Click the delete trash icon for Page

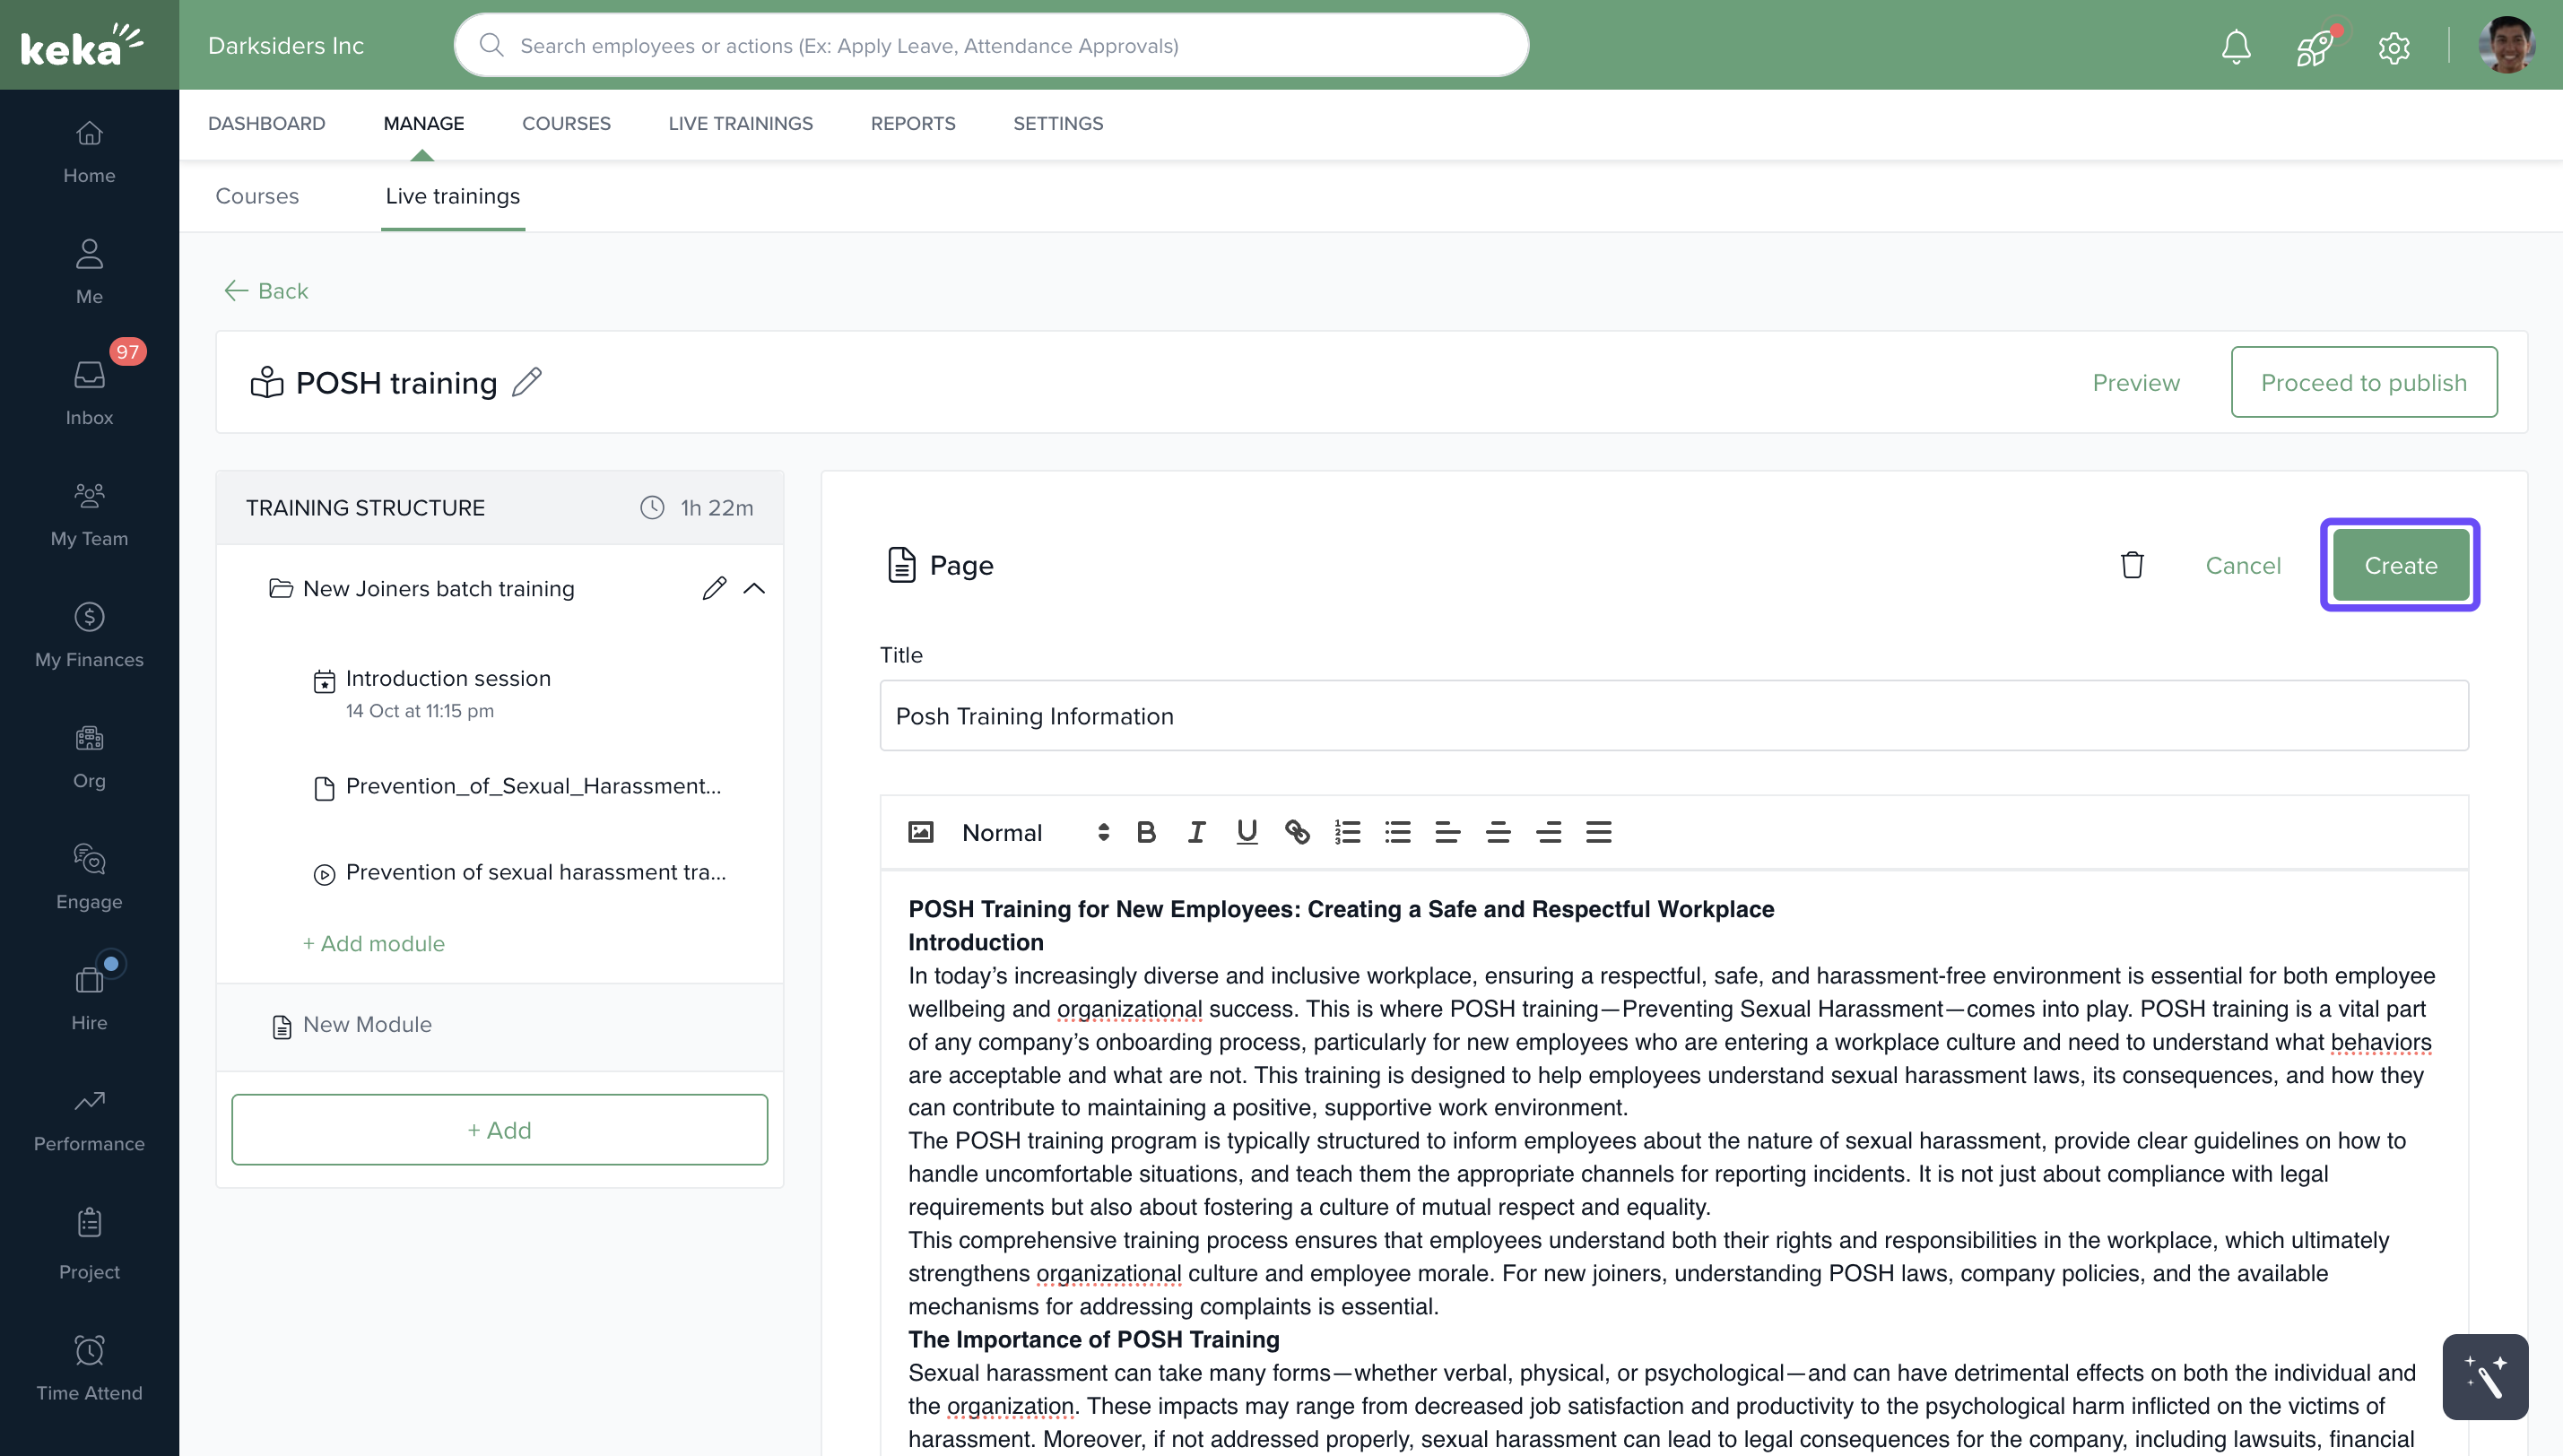(x=2131, y=565)
